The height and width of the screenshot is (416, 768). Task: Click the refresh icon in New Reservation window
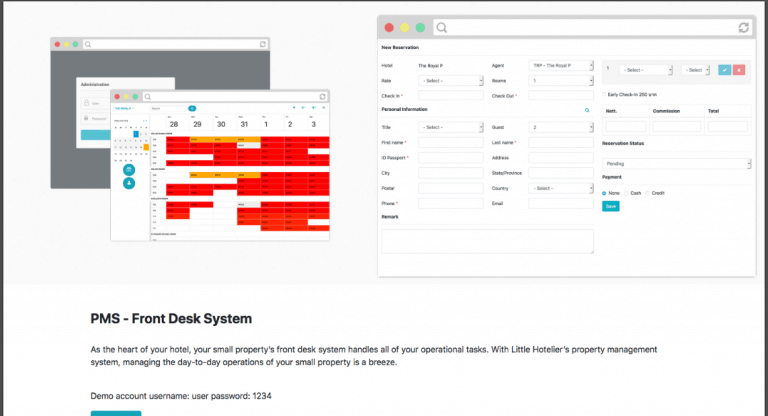(744, 28)
